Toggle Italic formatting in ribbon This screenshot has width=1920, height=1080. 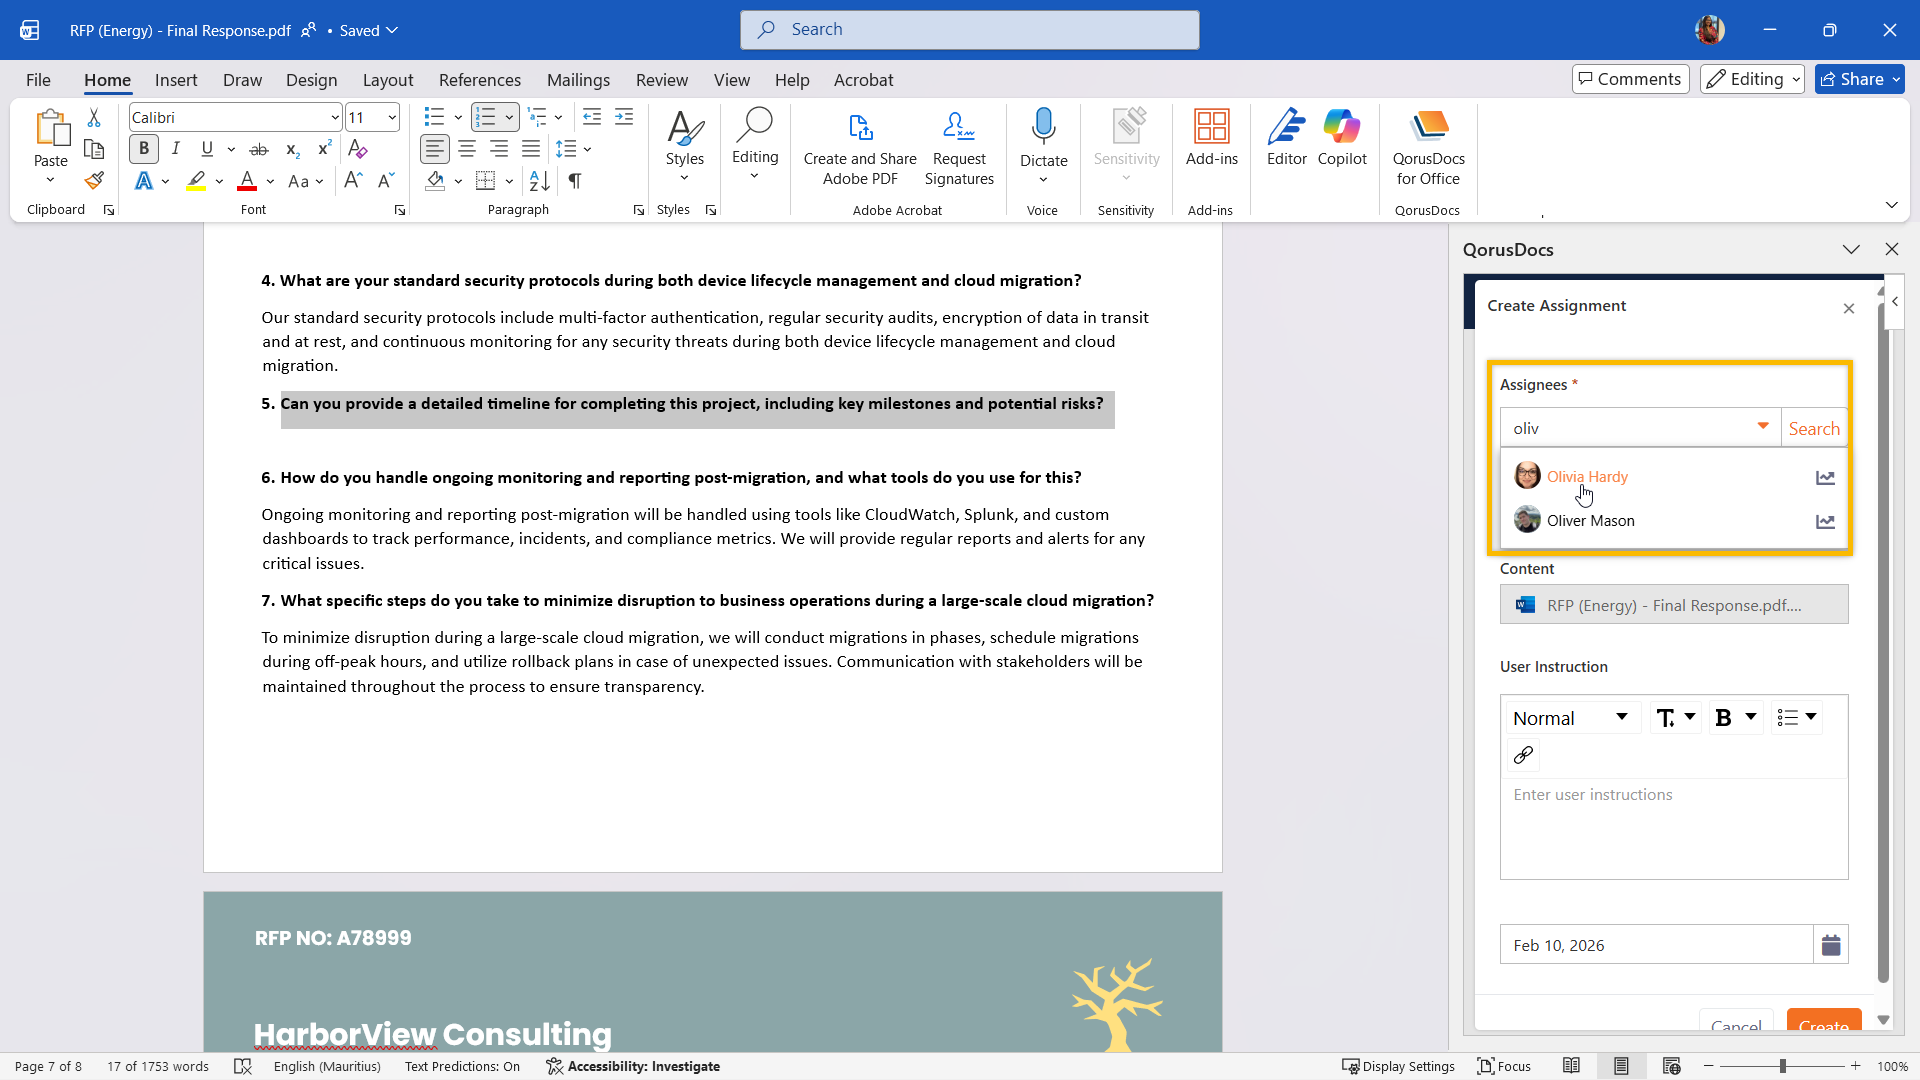(176, 149)
